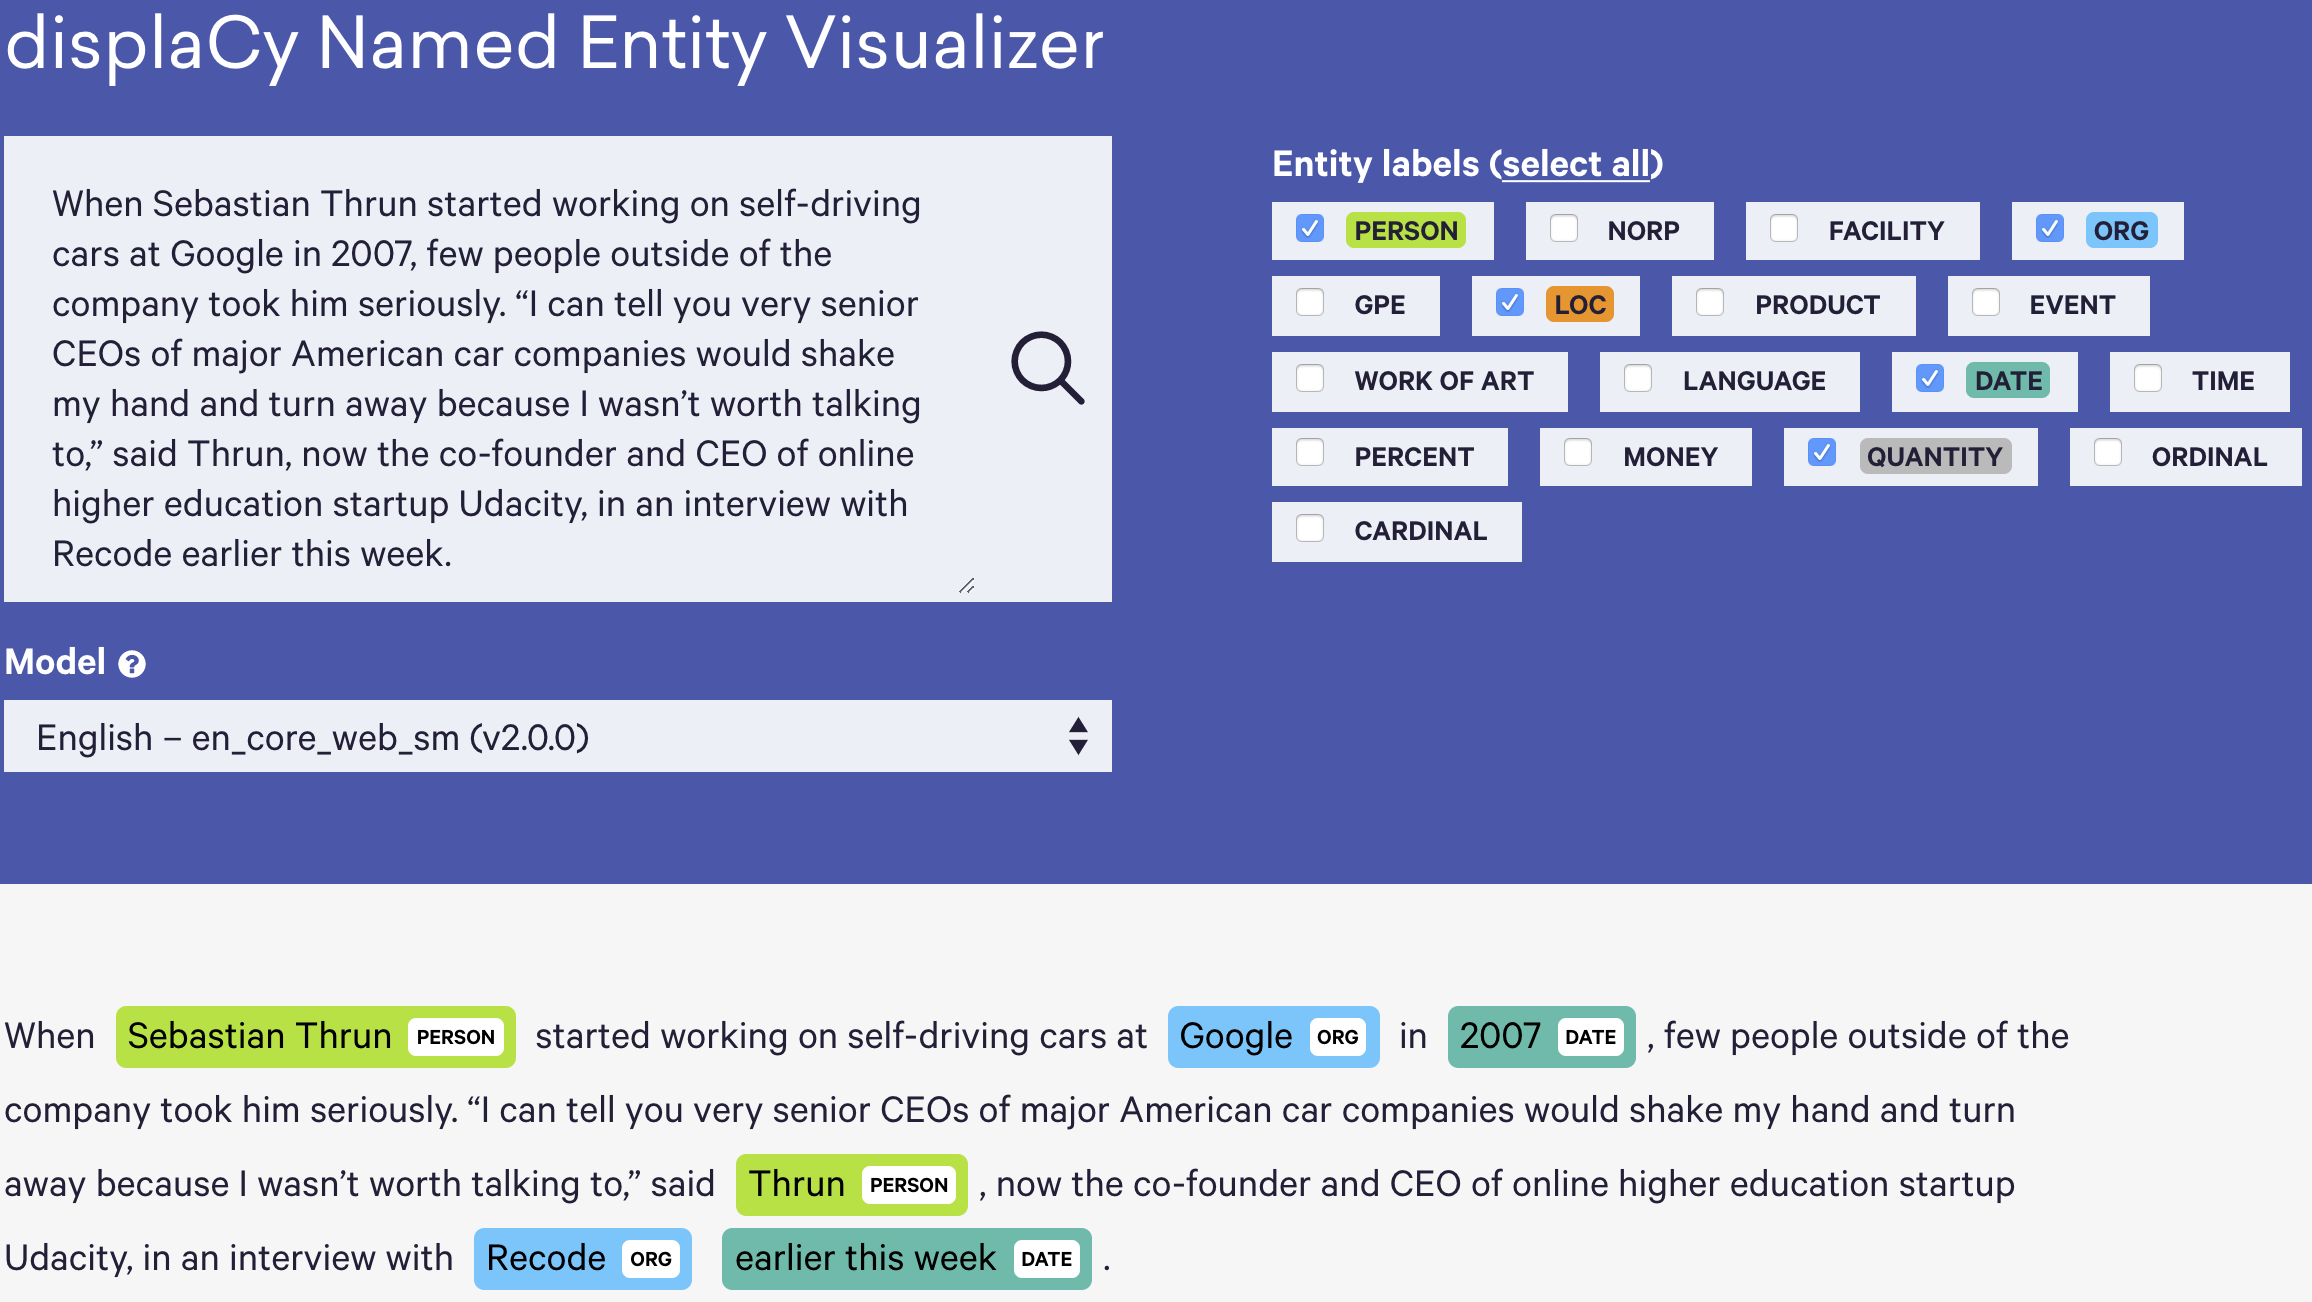Click the CARDINAL entity label icon
This screenshot has height=1302, width=2312.
[x=1308, y=532]
